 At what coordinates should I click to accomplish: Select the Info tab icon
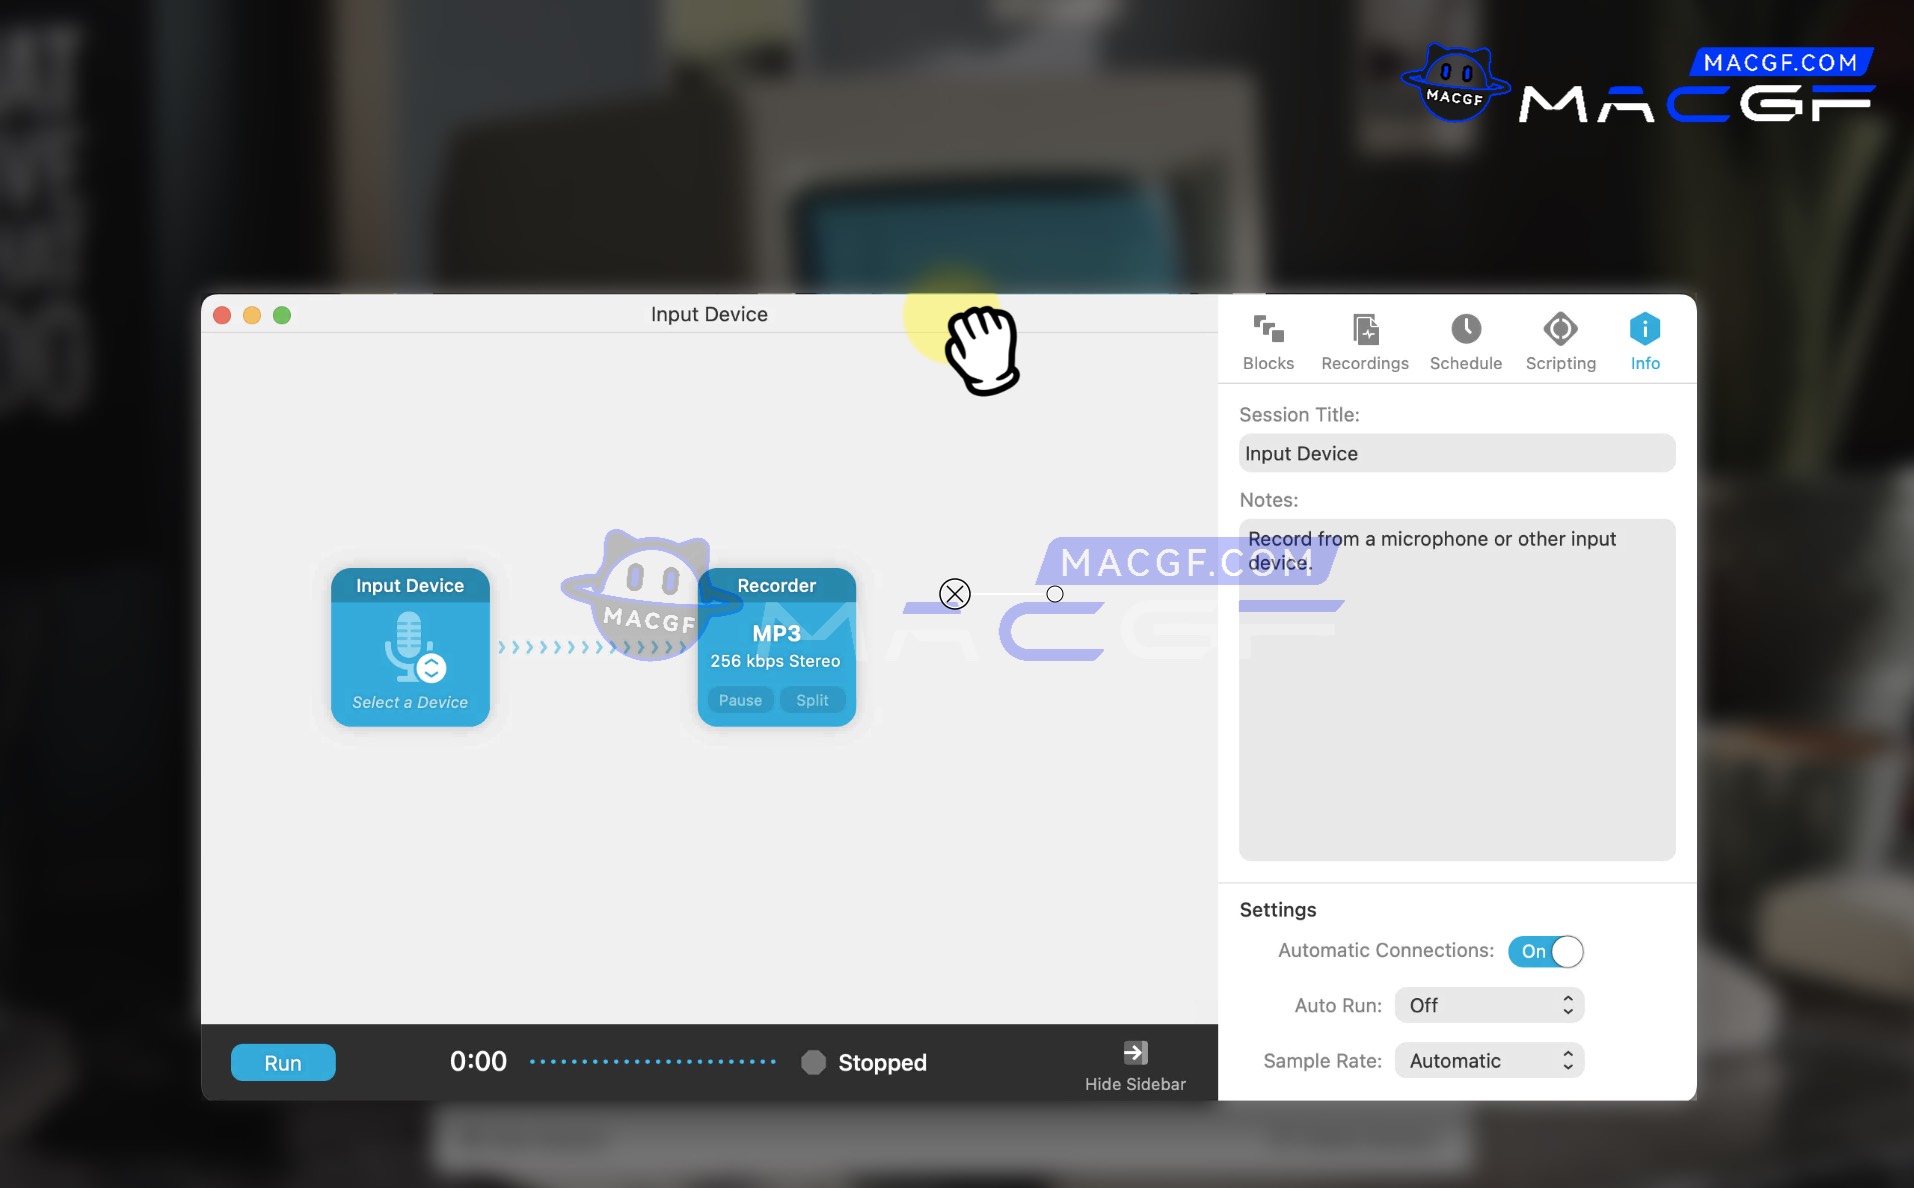1644,329
